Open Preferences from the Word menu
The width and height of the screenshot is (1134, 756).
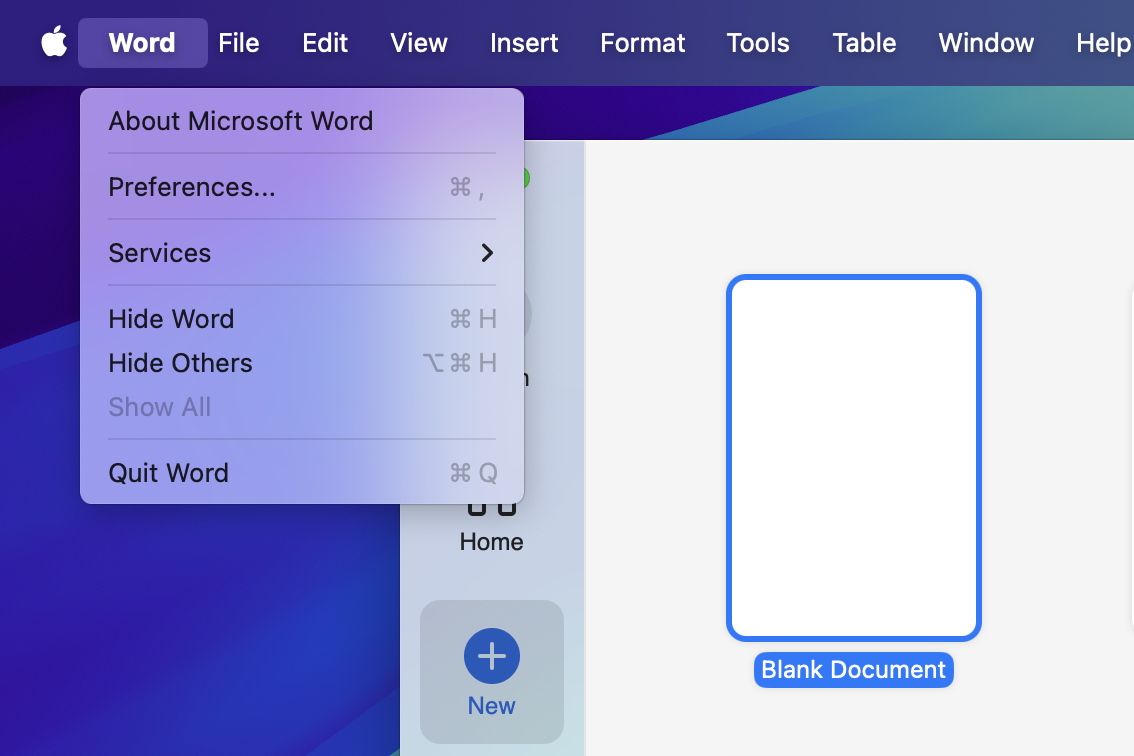click(302, 187)
